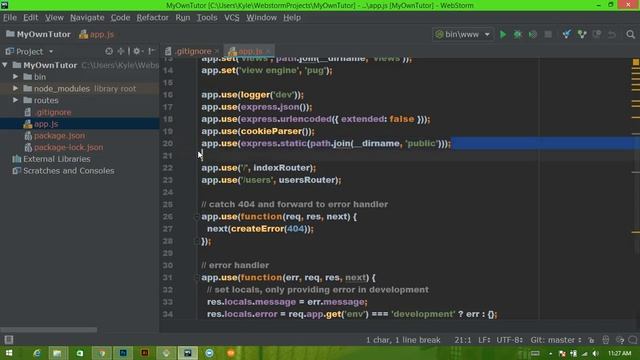Click the code-analysis warning marker atop the editor scrollbar
The width and height of the screenshot is (640, 360).
point(636,62)
